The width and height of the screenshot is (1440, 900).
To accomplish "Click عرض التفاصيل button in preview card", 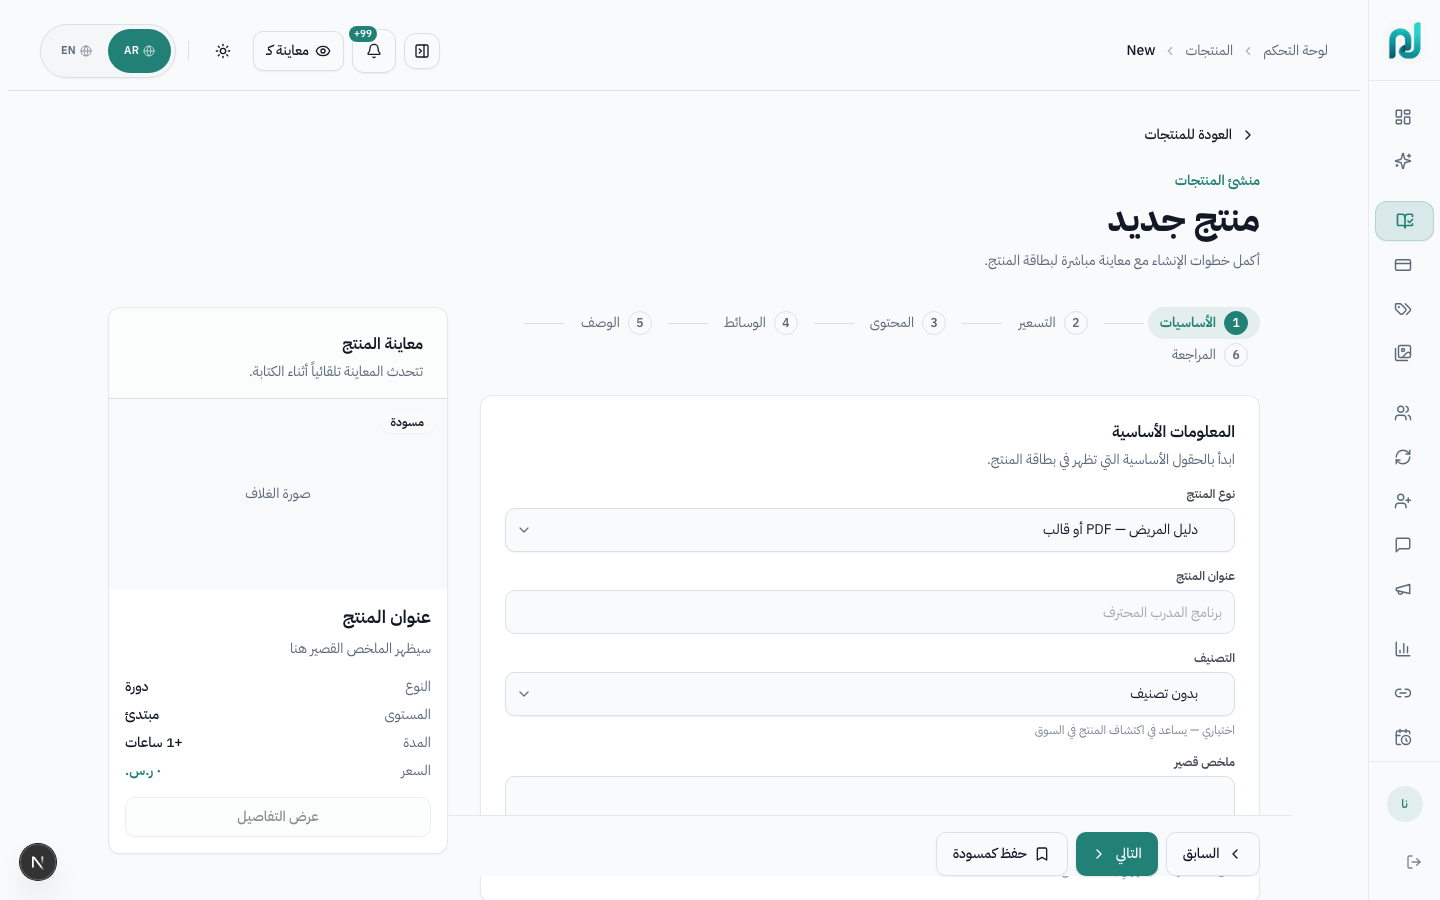I will pos(278,817).
